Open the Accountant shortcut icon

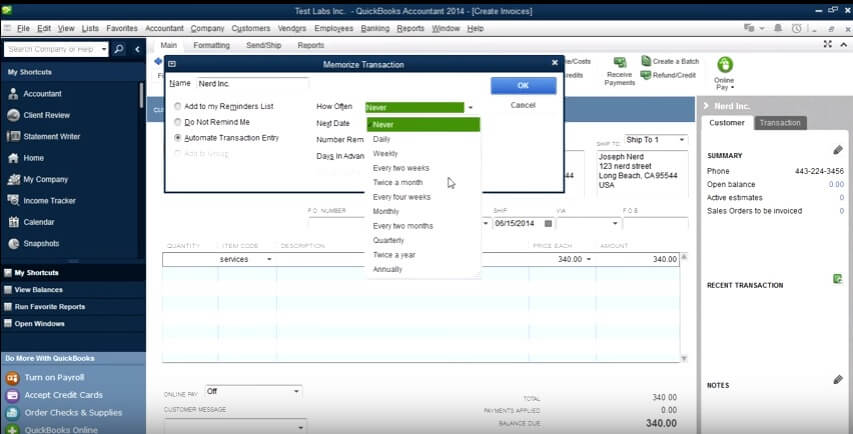14,94
